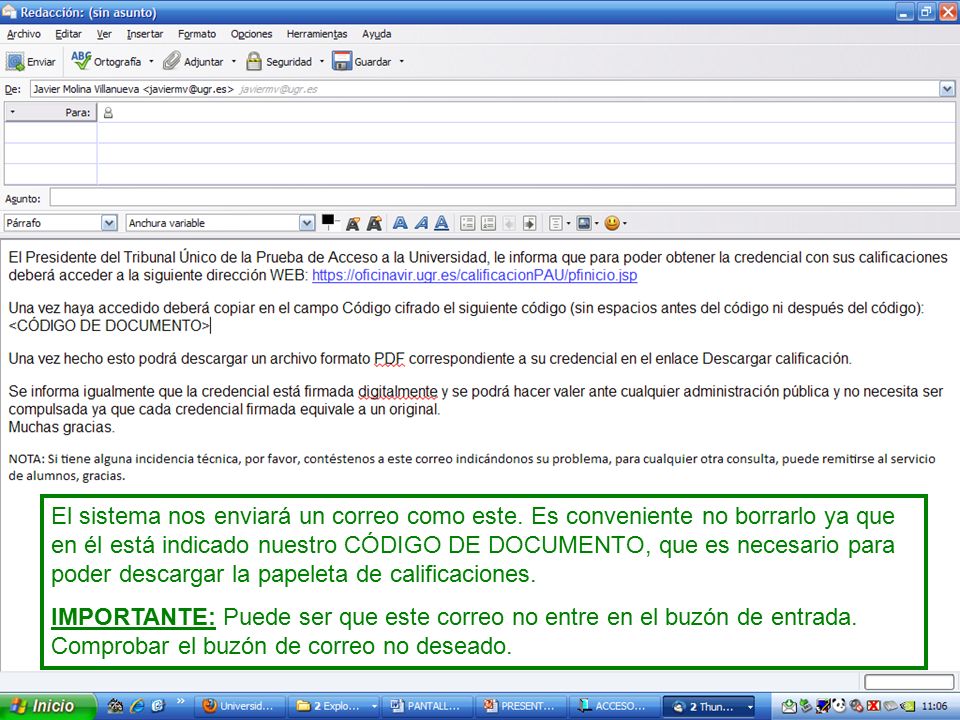
Task: Click the CÓDIGO DE DOCUMENTO placeholder text
Action: coord(109,326)
